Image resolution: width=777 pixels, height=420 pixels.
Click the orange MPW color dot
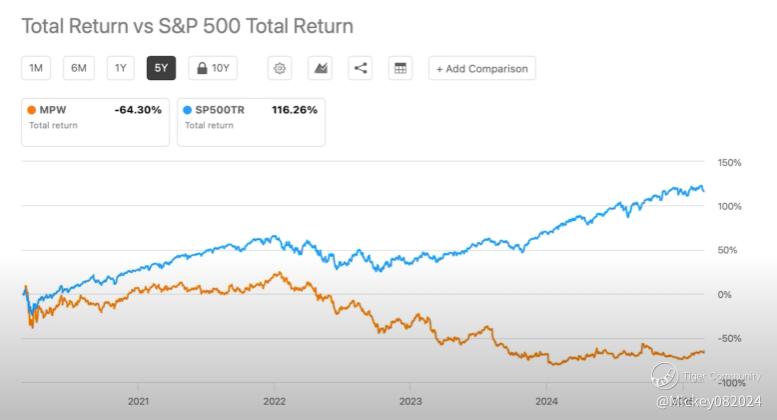click(32, 110)
